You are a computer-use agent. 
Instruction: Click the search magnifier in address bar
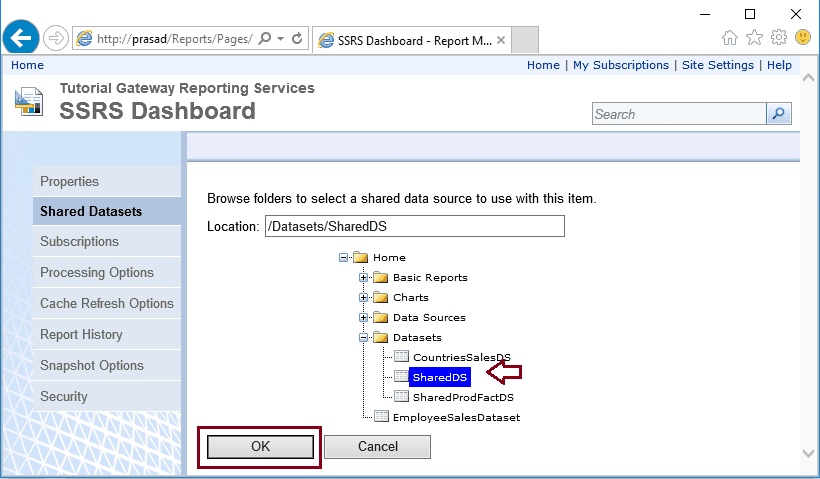[x=265, y=39]
